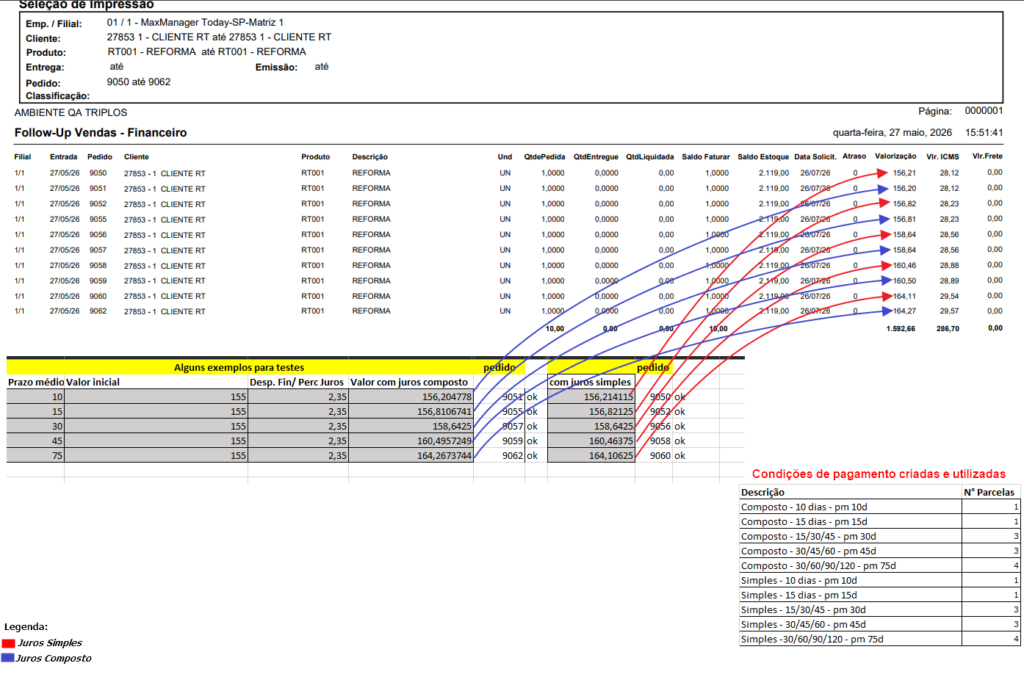Select the Valorização column header
The image size is (1024, 677).
[895, 157]
